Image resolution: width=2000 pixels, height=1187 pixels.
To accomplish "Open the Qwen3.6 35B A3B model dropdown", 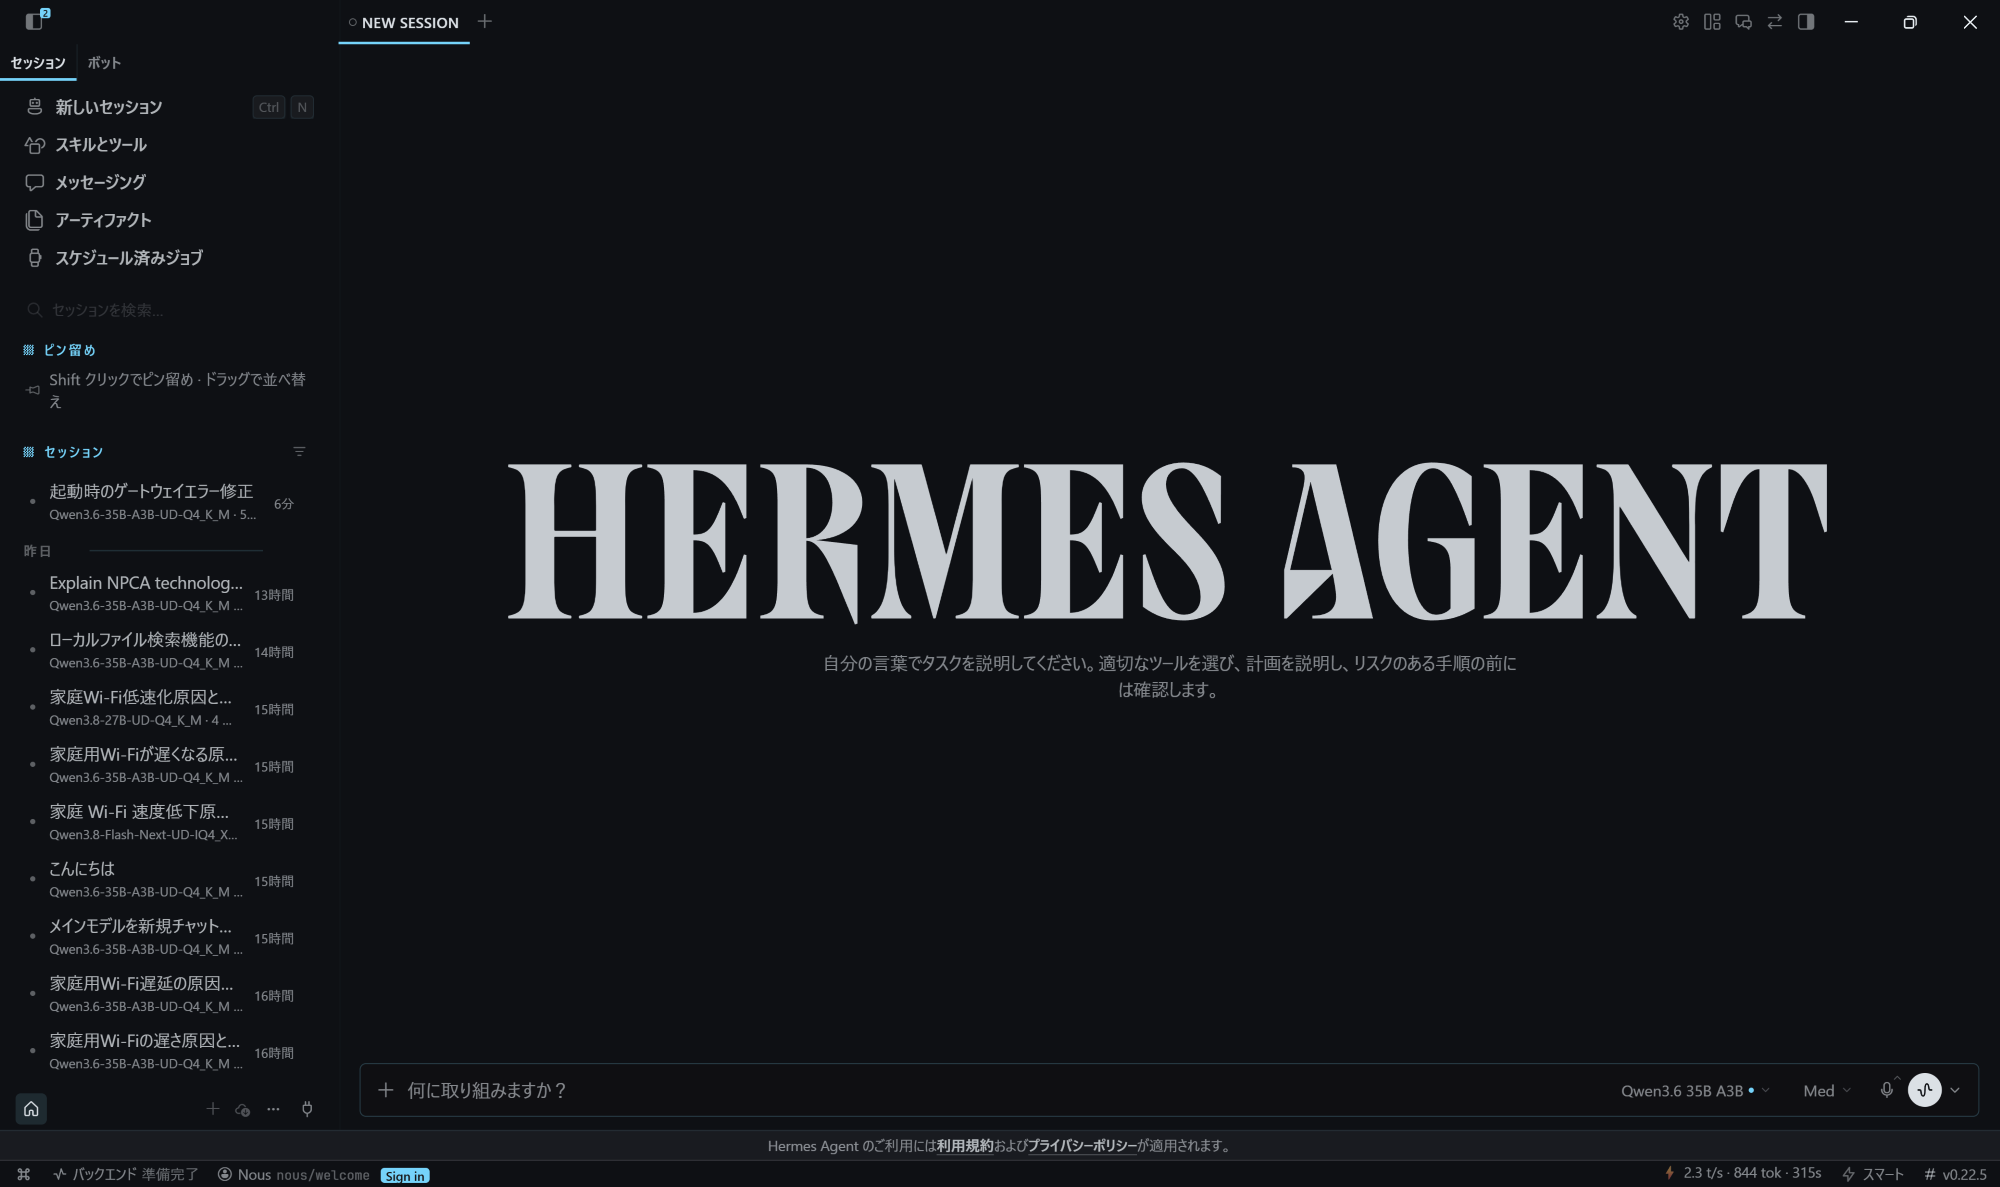I will [x=1695, y=1091].
